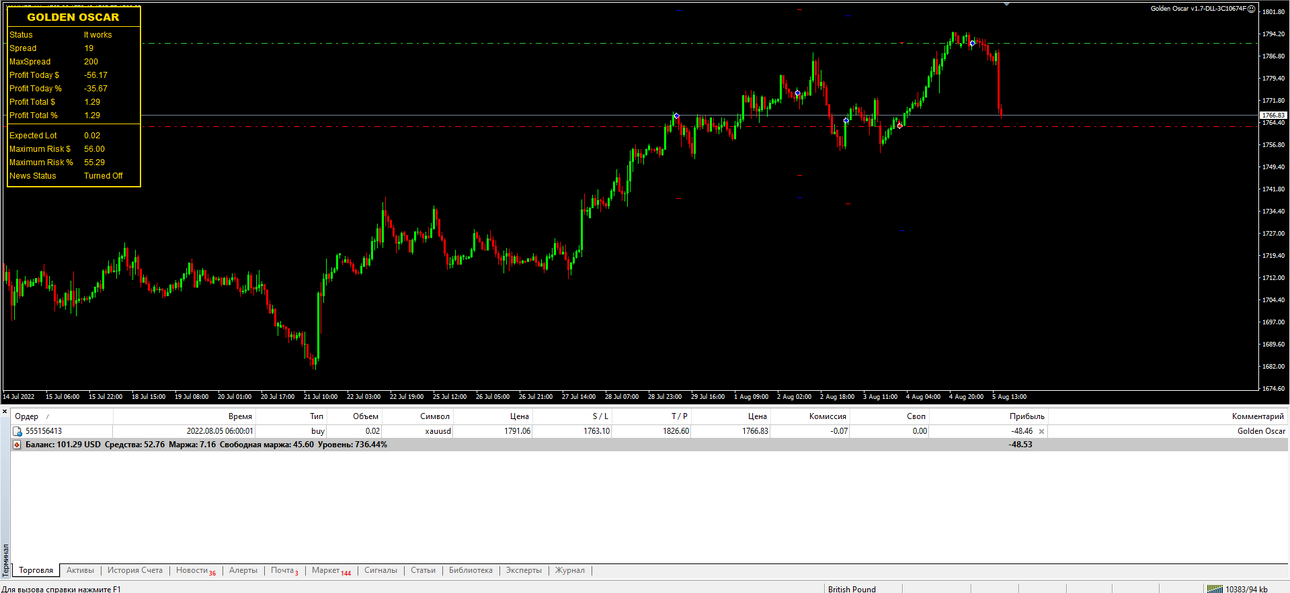Open the Журнал tab
Viewport: 1290px width, 593px height.
570,570
